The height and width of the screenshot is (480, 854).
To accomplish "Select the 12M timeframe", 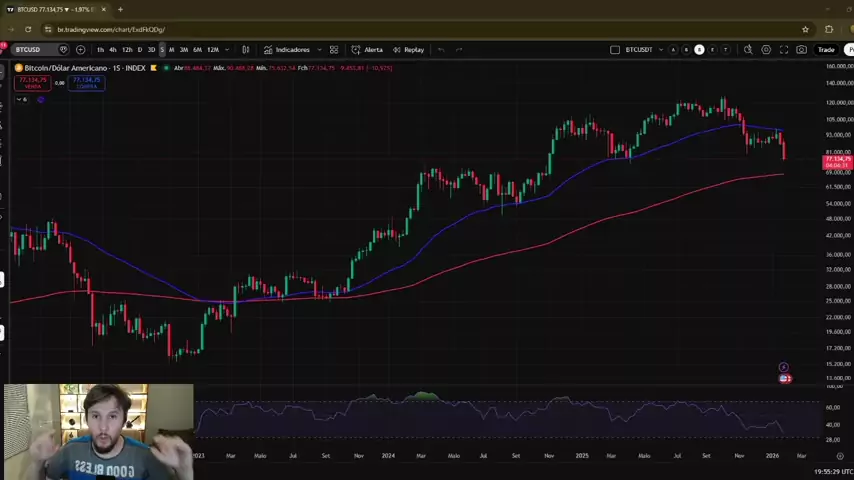I will (x=212, y=49).
